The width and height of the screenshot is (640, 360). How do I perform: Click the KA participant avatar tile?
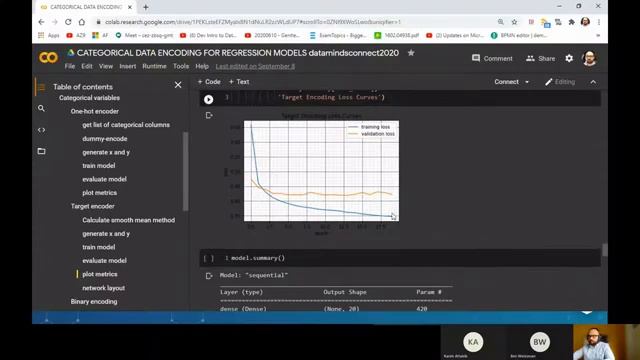473,342
